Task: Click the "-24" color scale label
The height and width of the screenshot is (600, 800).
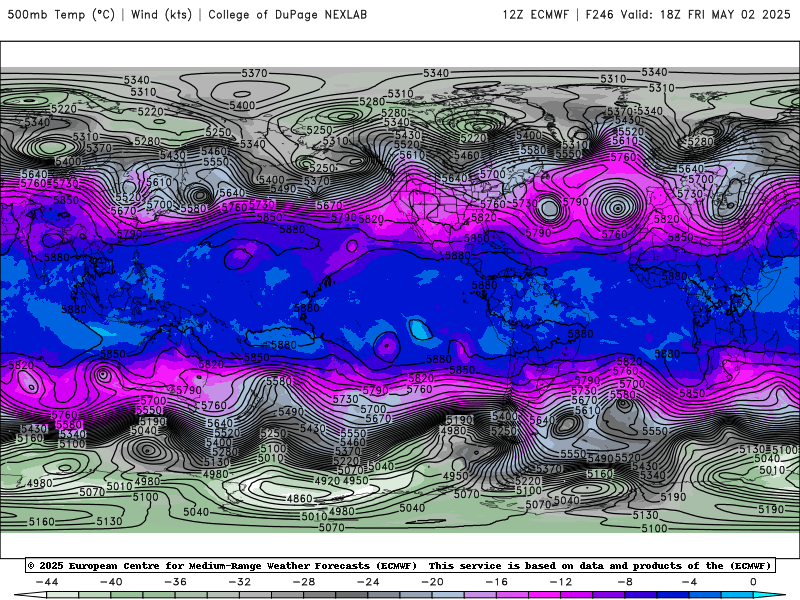Action: (368, 582)
